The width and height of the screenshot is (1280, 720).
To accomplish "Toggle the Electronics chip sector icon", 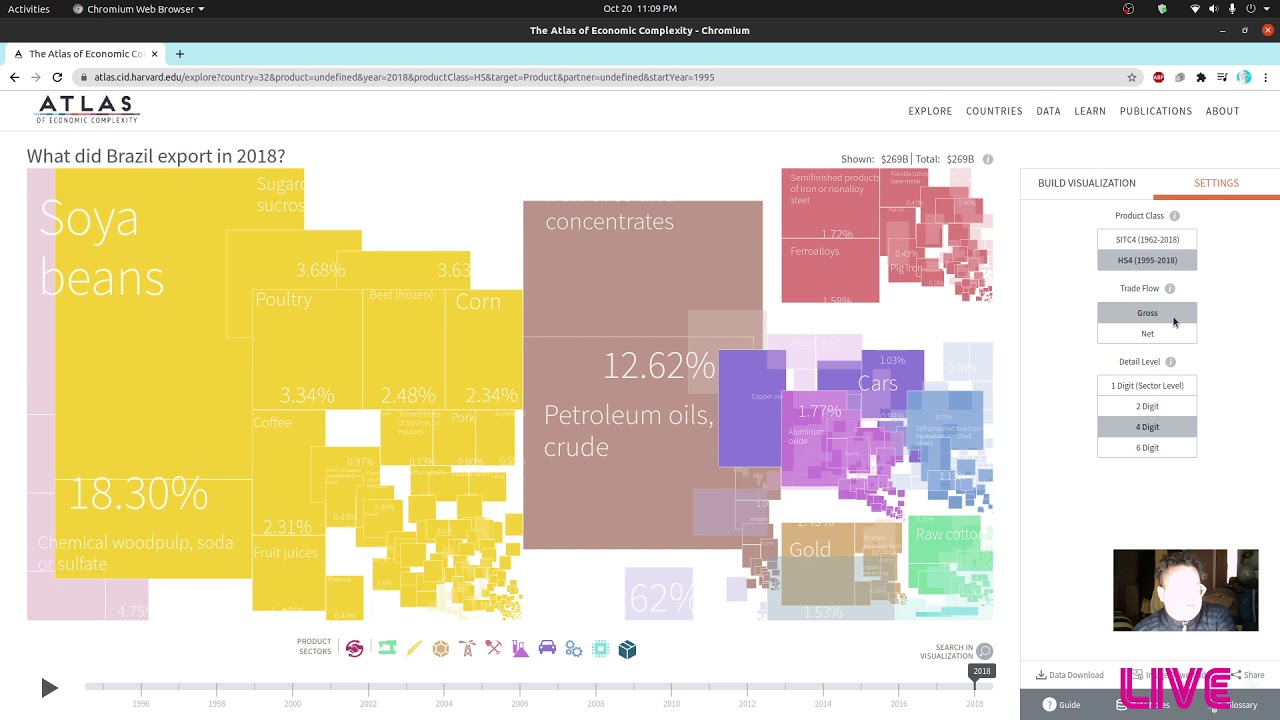I will 600,649.
